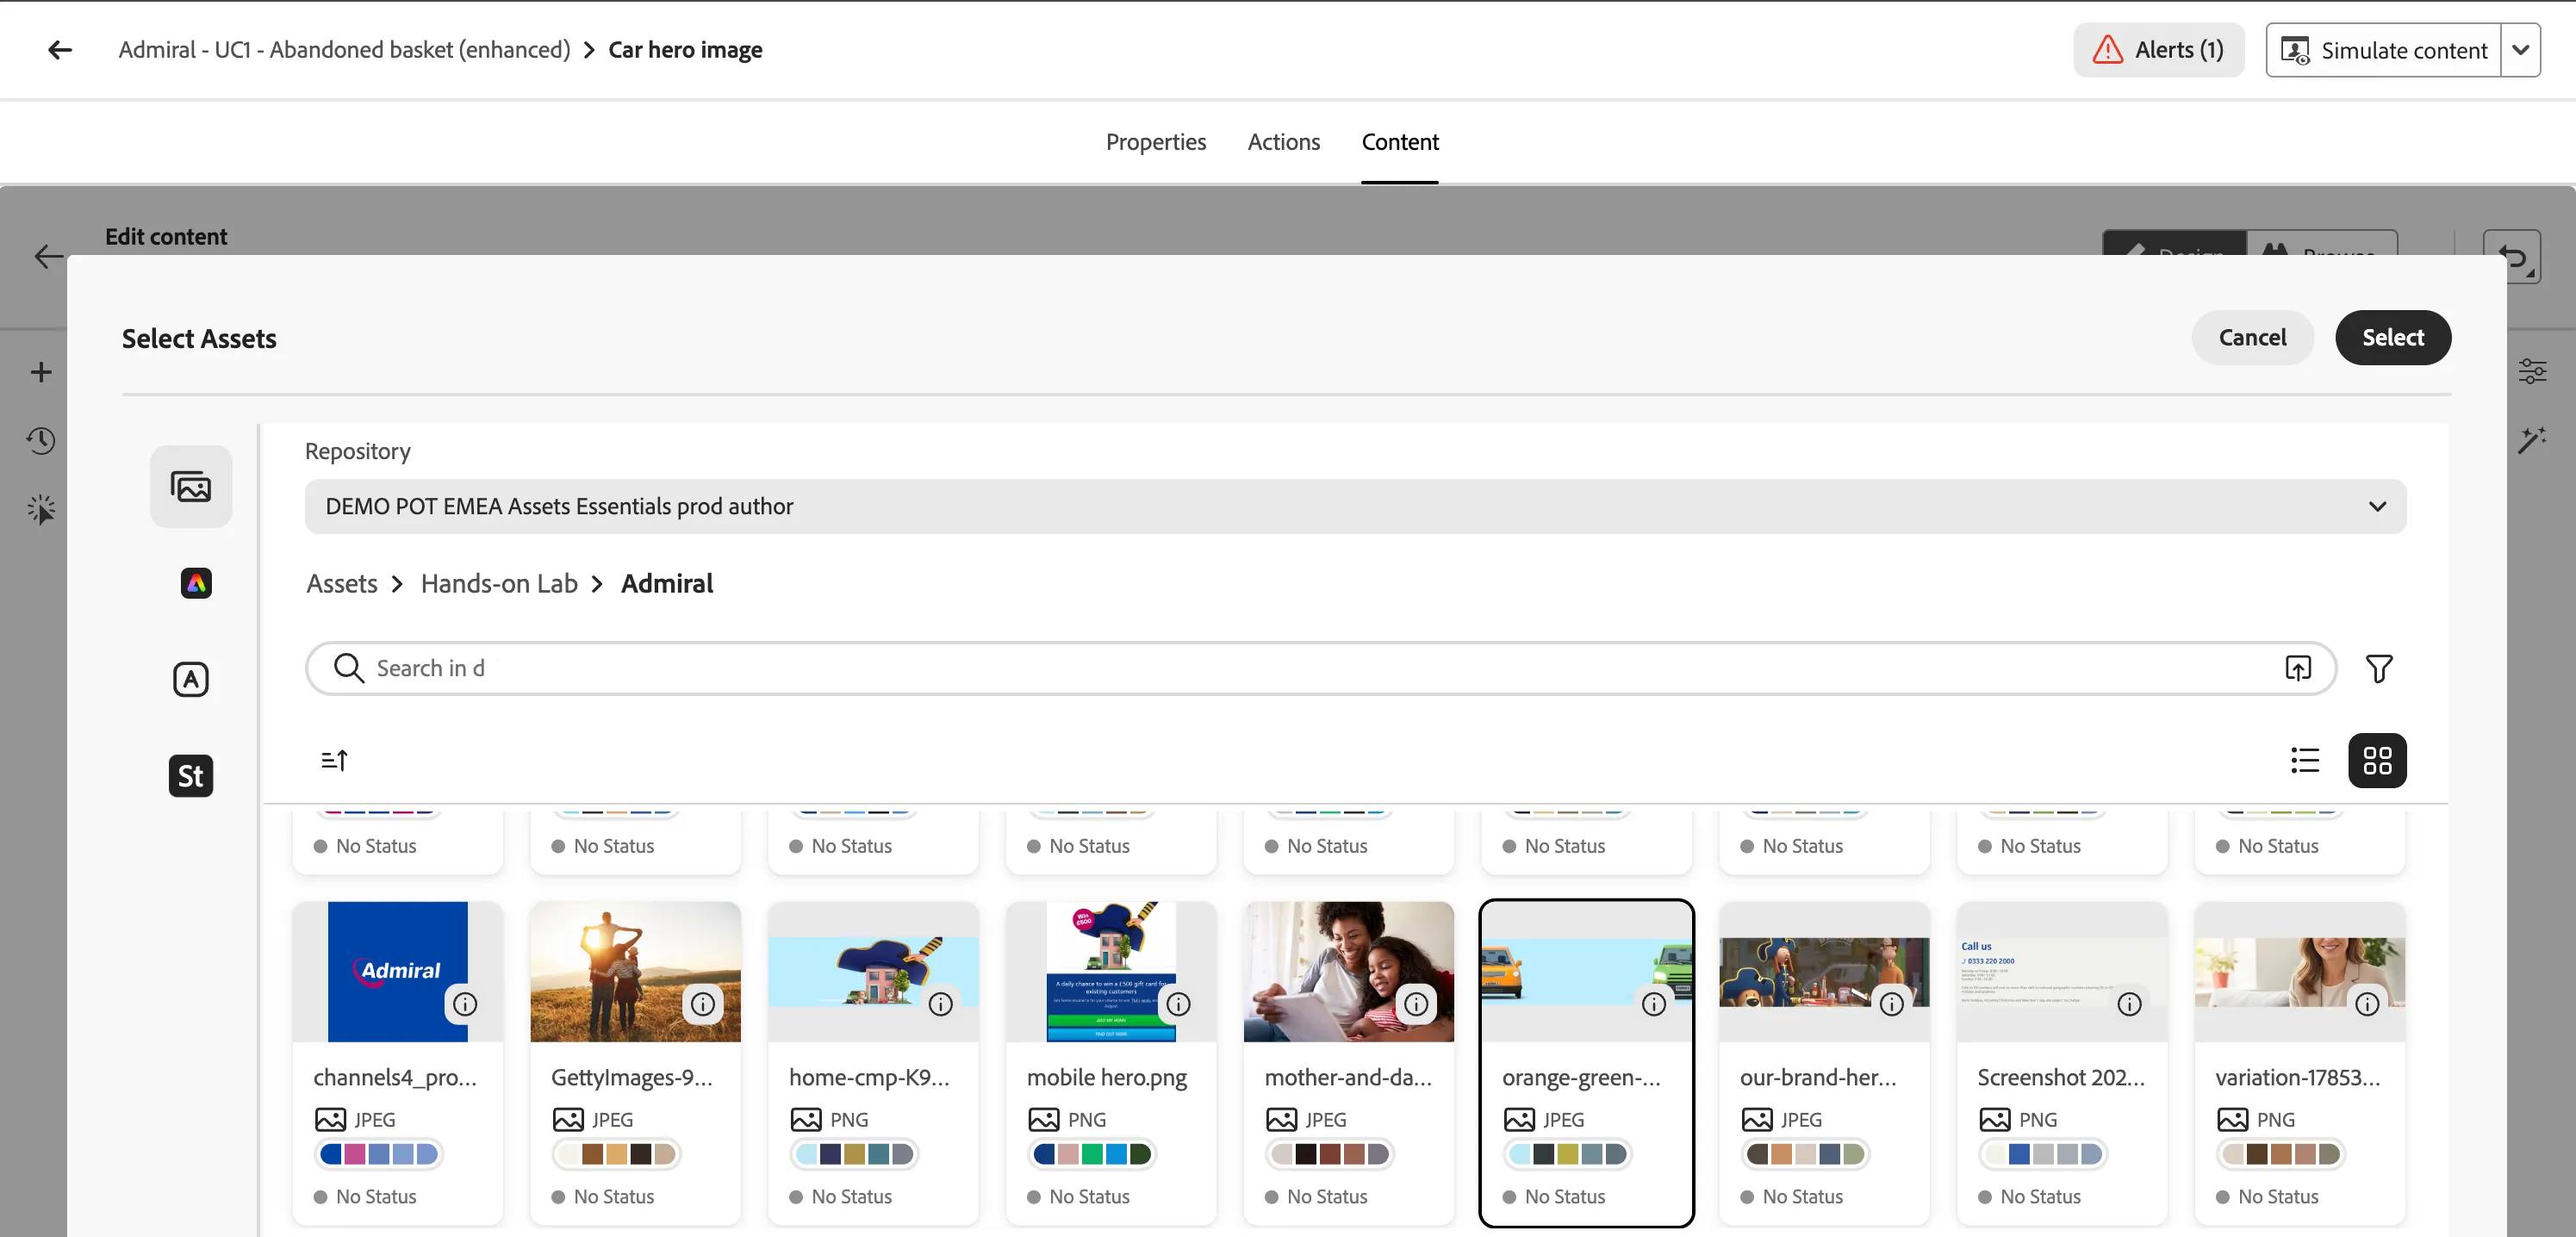The image size is (2576, 1237).
Task: Switch to grid view
Action: click(2377, 761)
